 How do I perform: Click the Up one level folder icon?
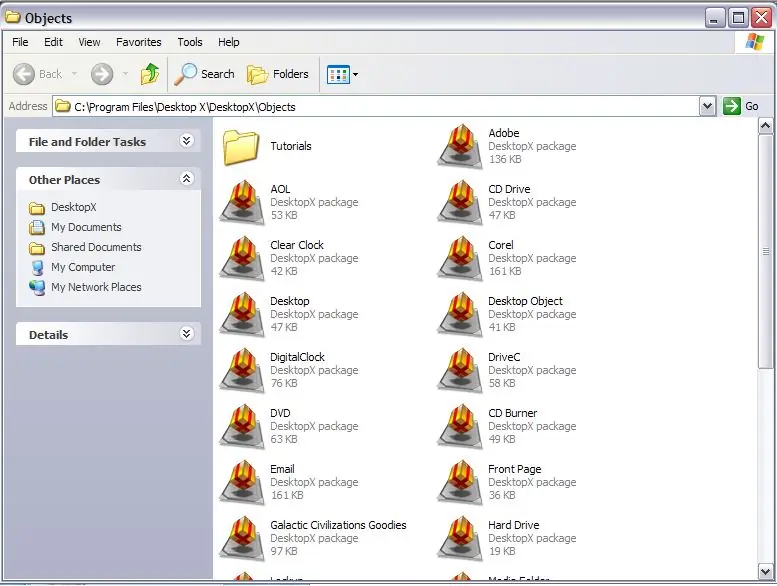tap(150, 74)
